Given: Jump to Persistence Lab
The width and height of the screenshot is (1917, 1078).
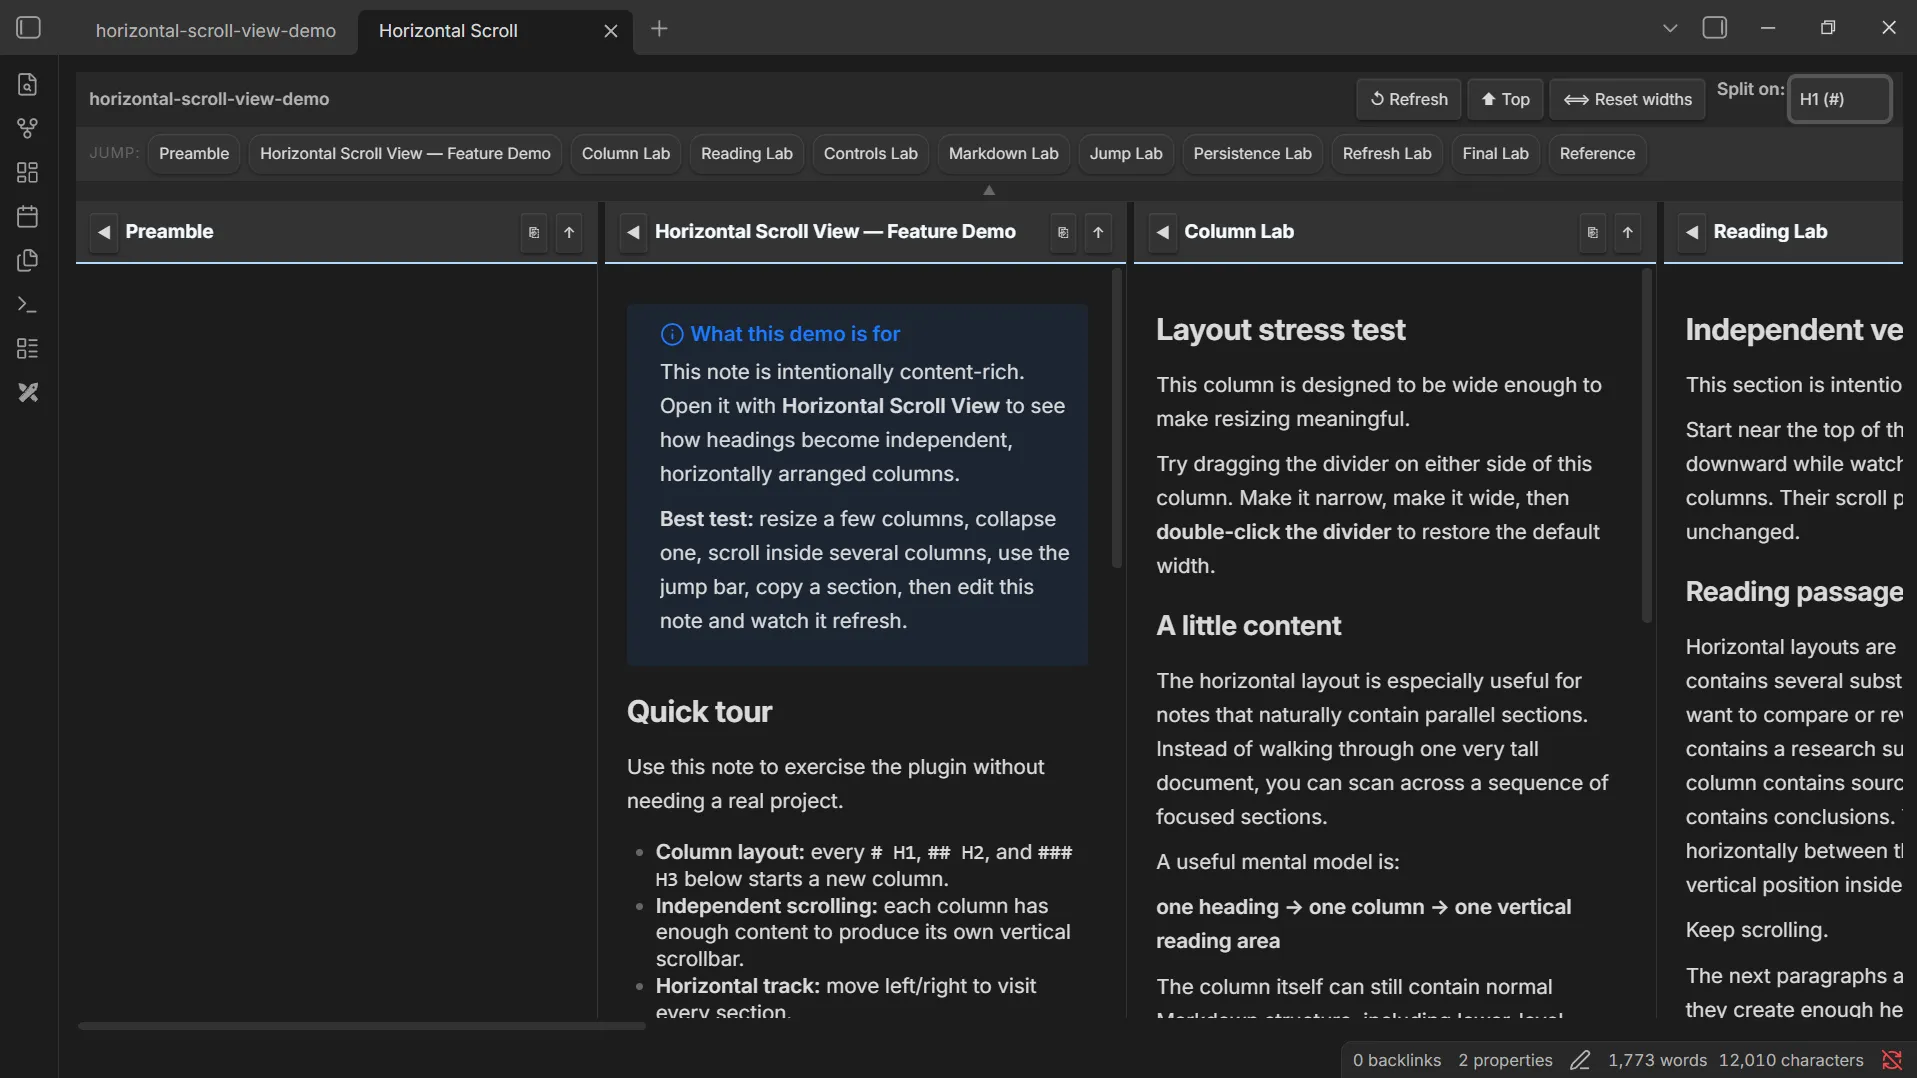Looking at the screenshot, I should 1252,154.
